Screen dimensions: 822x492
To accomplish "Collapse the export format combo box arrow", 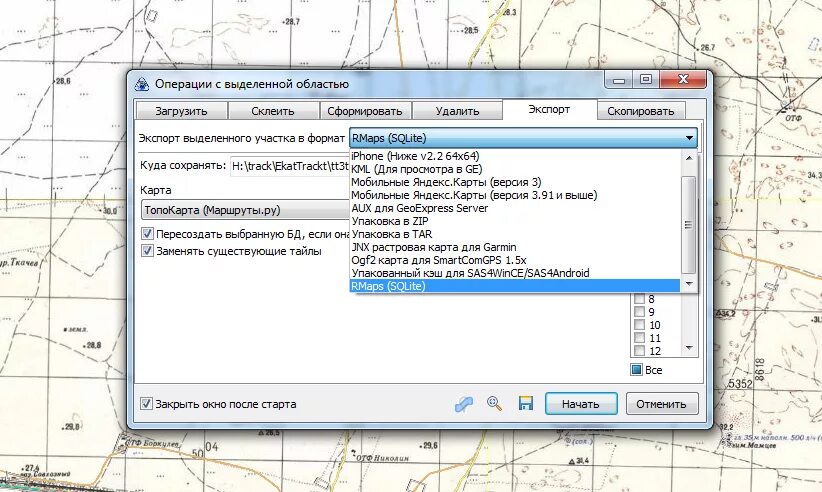I will pos(689,138).
